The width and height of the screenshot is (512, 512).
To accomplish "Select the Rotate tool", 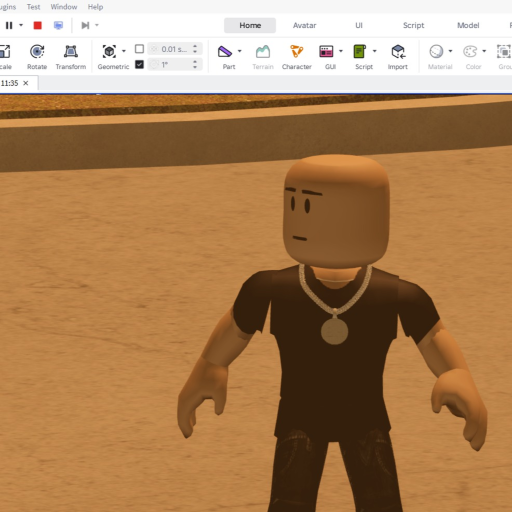I will coord(37,57).
